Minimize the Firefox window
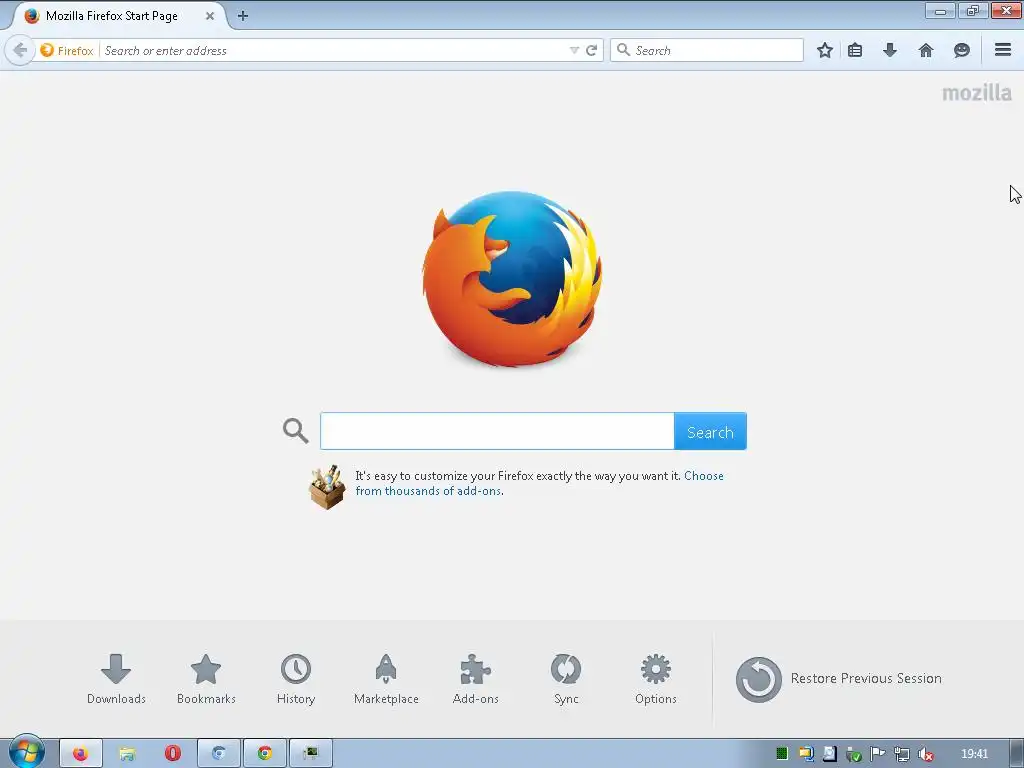 pos(940,10)
